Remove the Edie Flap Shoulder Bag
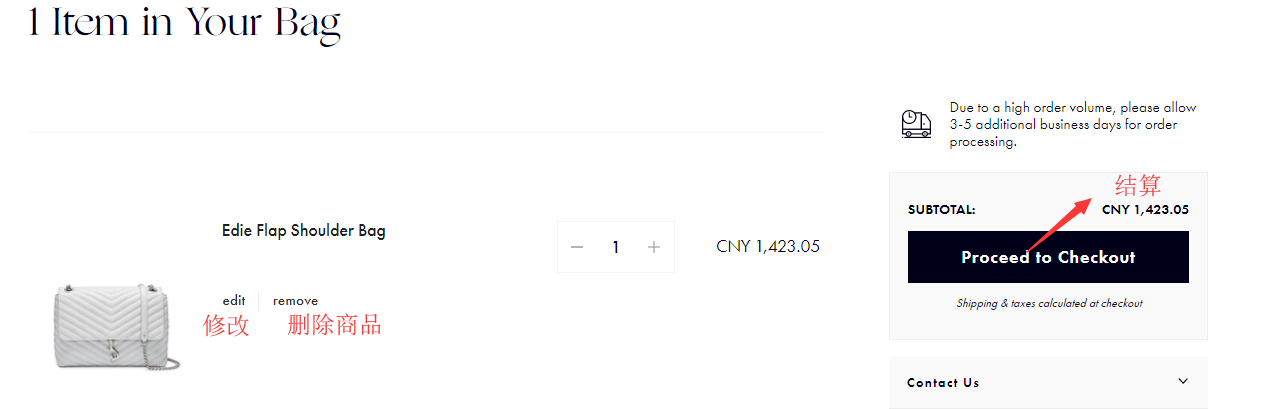The image size is (1278, 409). coord(295,301)
